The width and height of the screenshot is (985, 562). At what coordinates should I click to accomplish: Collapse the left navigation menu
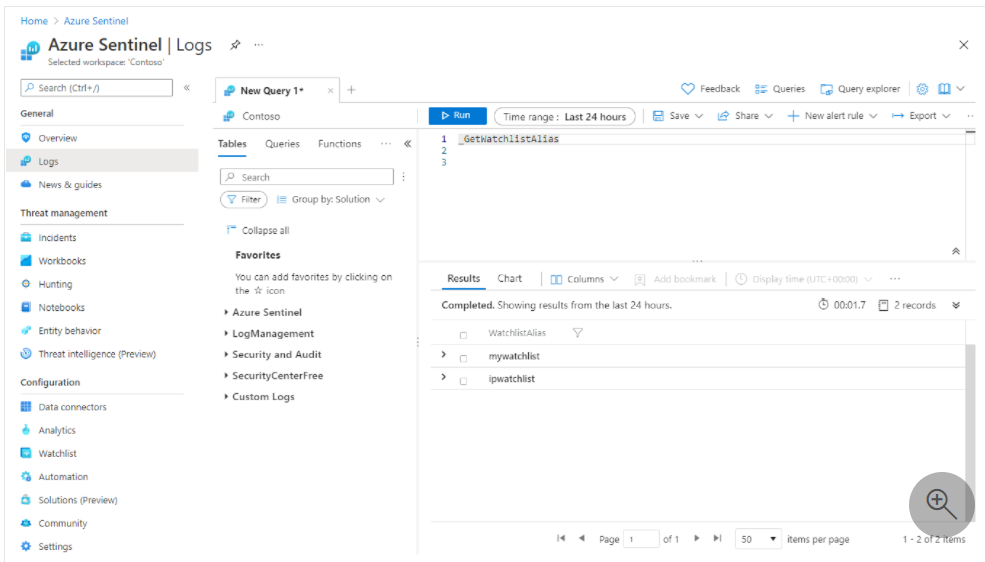187,88
